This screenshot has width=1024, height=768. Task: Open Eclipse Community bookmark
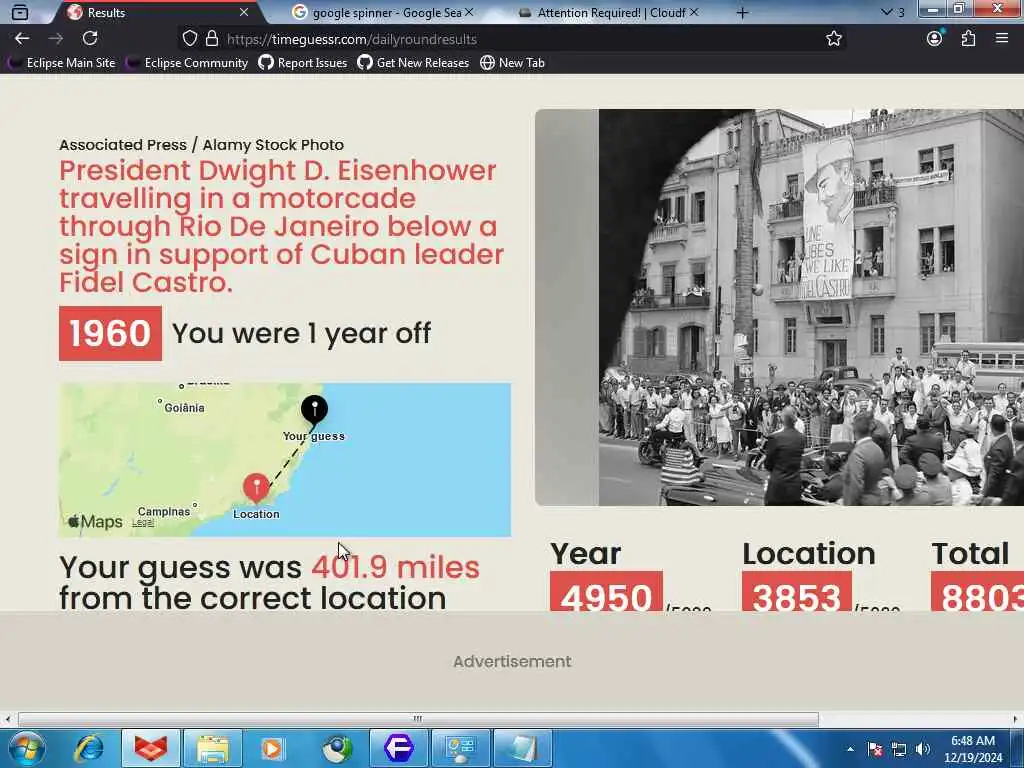tap(187, 63)
